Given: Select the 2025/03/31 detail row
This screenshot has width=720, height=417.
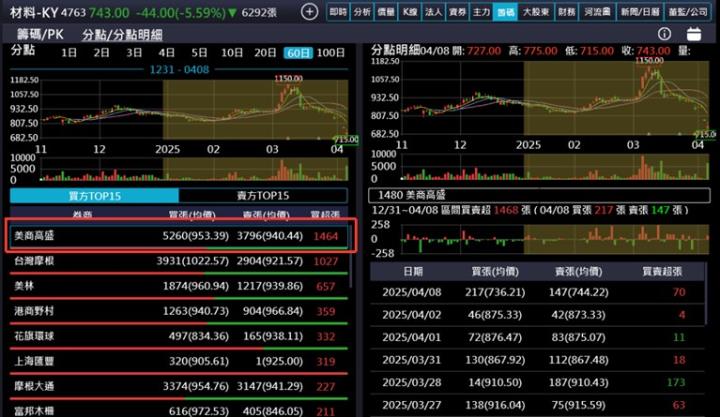Looking at the screenshot, I should pos(540,359).
